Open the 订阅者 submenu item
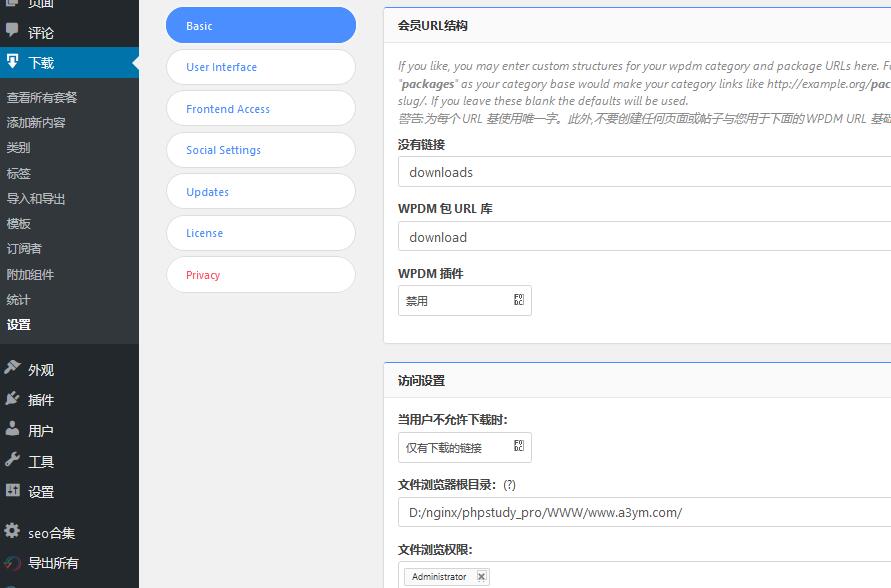Screen dimensions: 891x588 (24, 248)
